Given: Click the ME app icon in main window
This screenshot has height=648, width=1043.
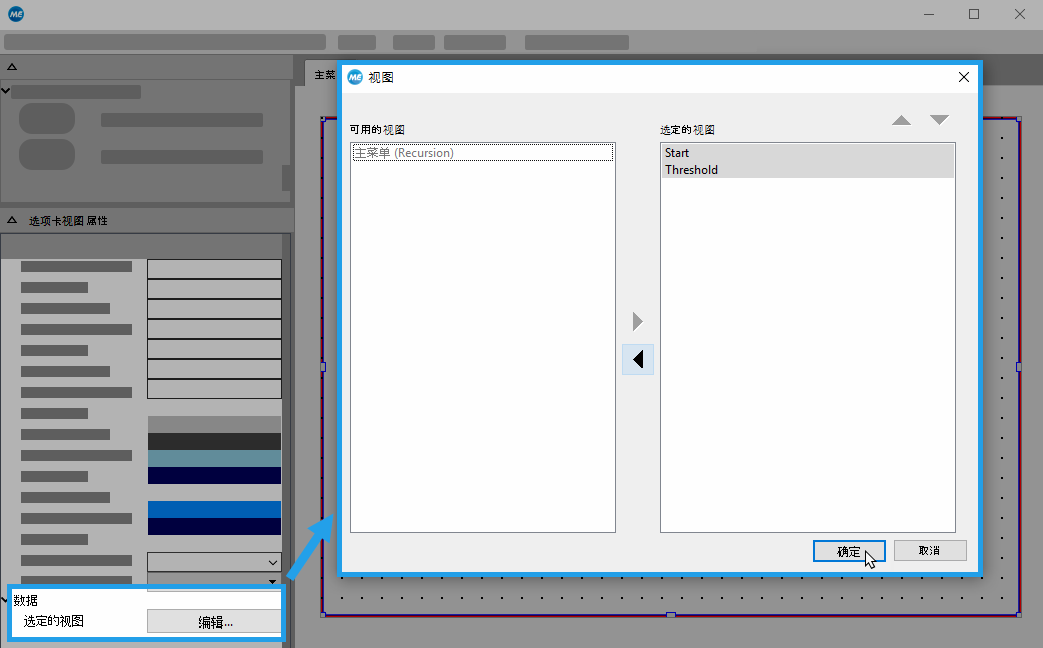Looking at the screenshot, I should tap(15, 14).
